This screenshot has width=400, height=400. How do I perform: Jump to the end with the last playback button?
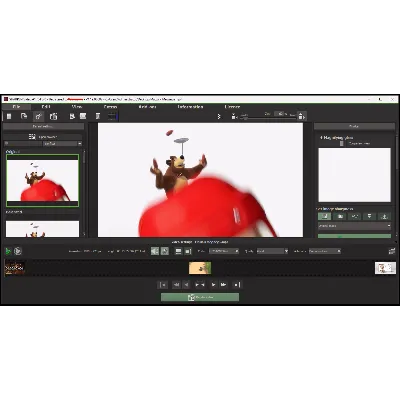pyautogui.click(x=237, y=285)
